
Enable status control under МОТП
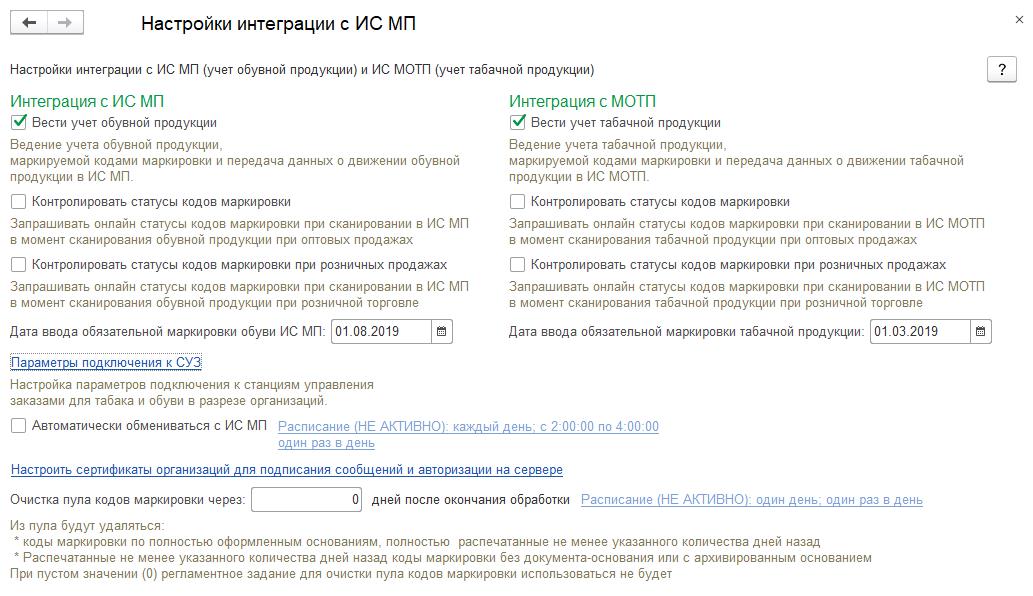point(518,202)
